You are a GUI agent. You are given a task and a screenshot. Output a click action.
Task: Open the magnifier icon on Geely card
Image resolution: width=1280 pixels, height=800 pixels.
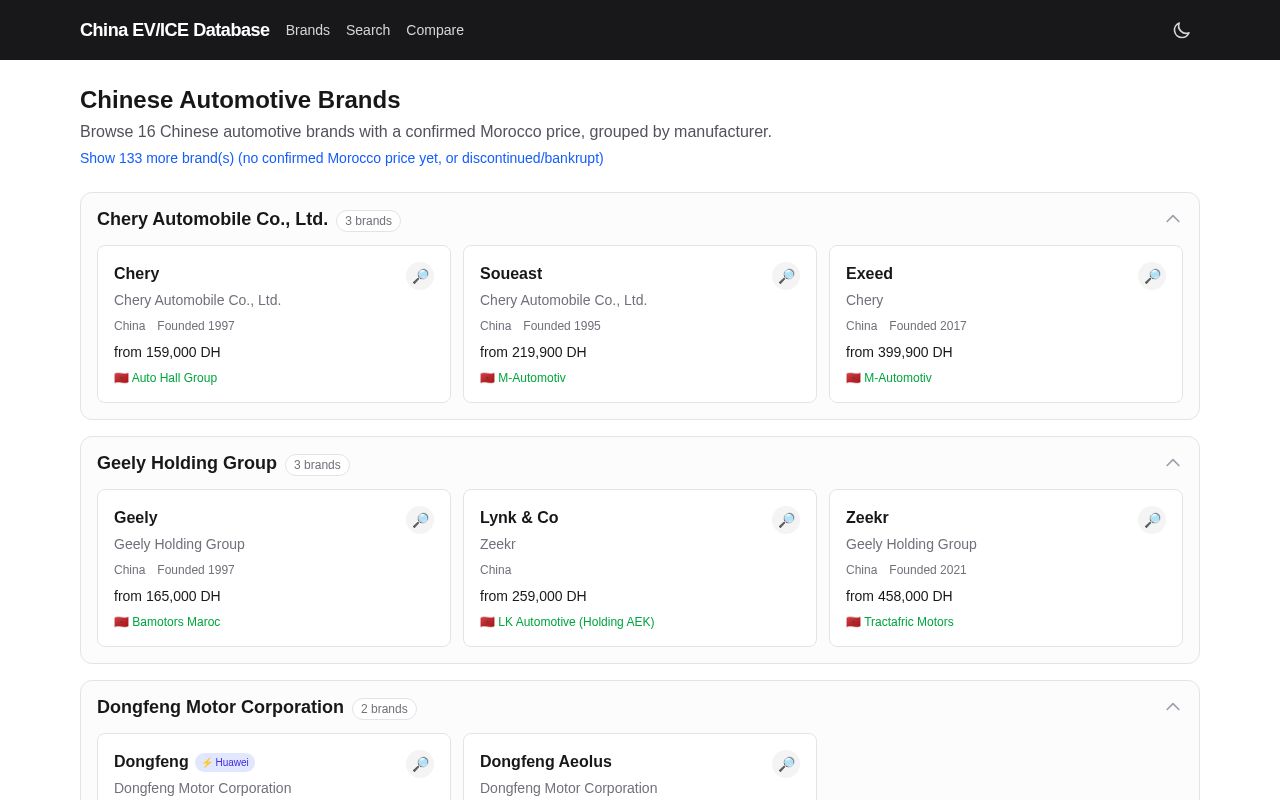click(x=420, y=520)
